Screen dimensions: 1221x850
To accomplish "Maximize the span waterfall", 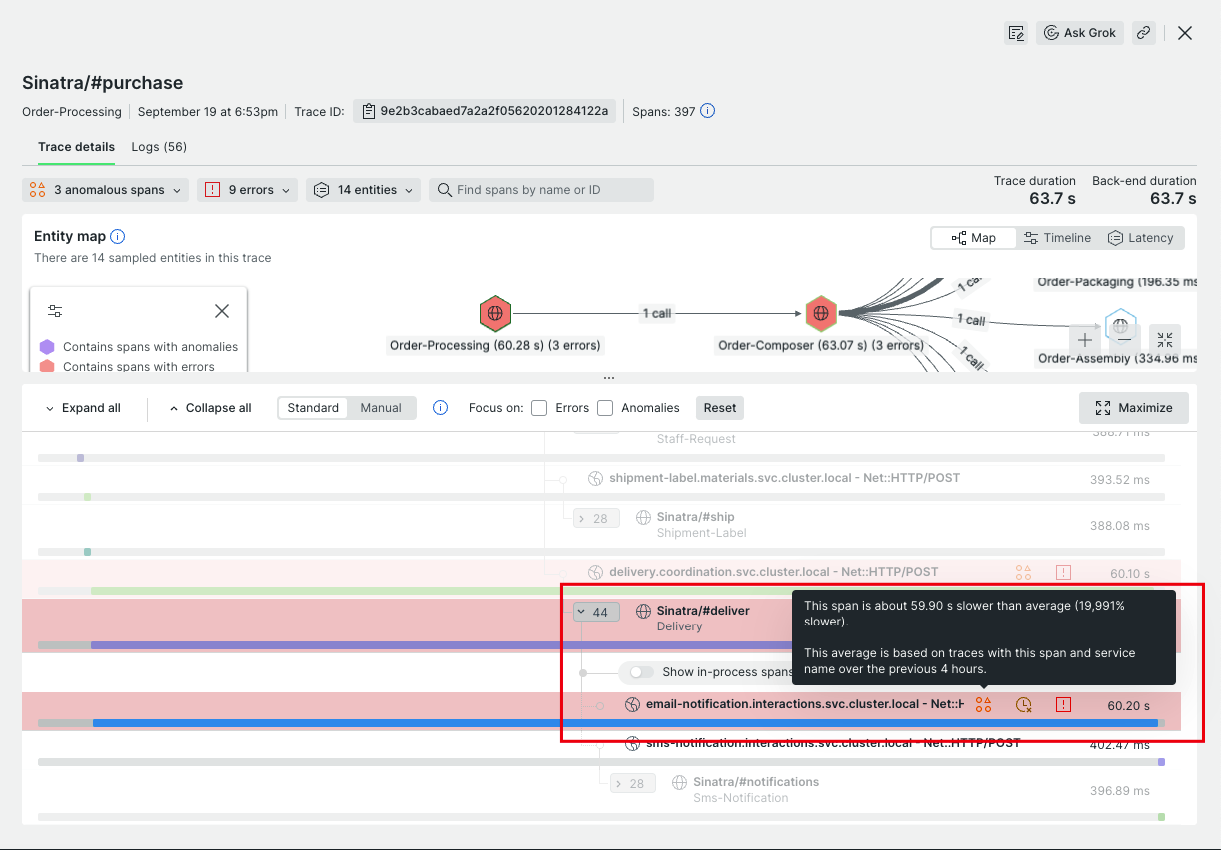I will [x=1134, y=408].
